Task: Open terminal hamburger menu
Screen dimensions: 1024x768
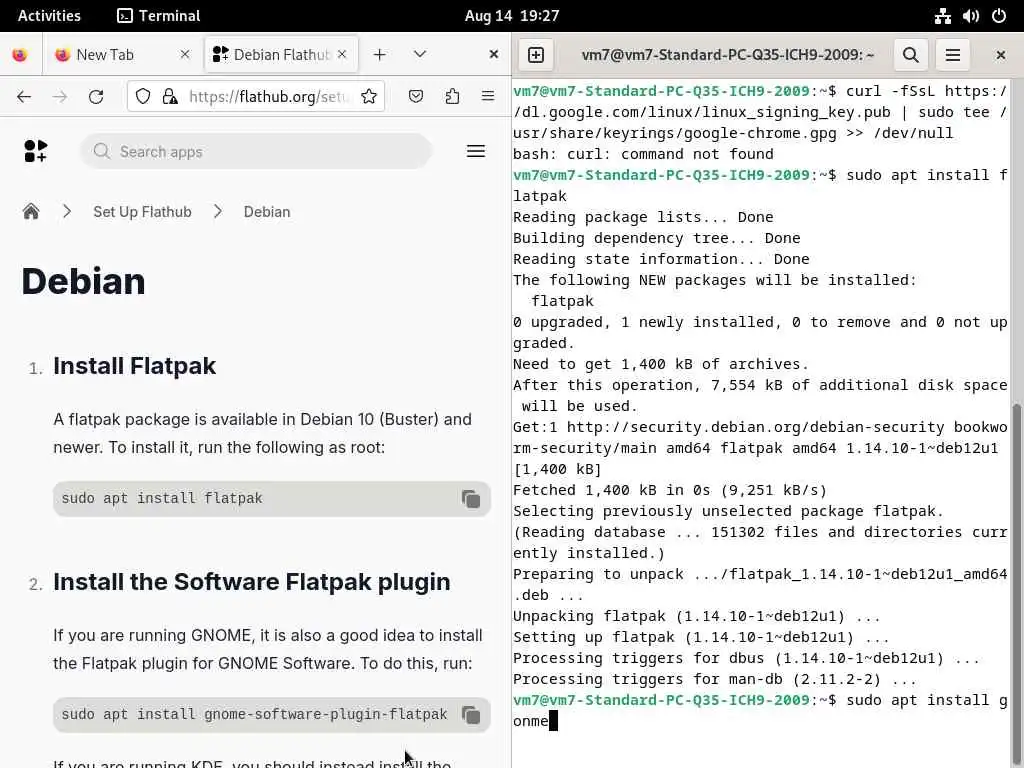Action: click(x=953, y=55)
